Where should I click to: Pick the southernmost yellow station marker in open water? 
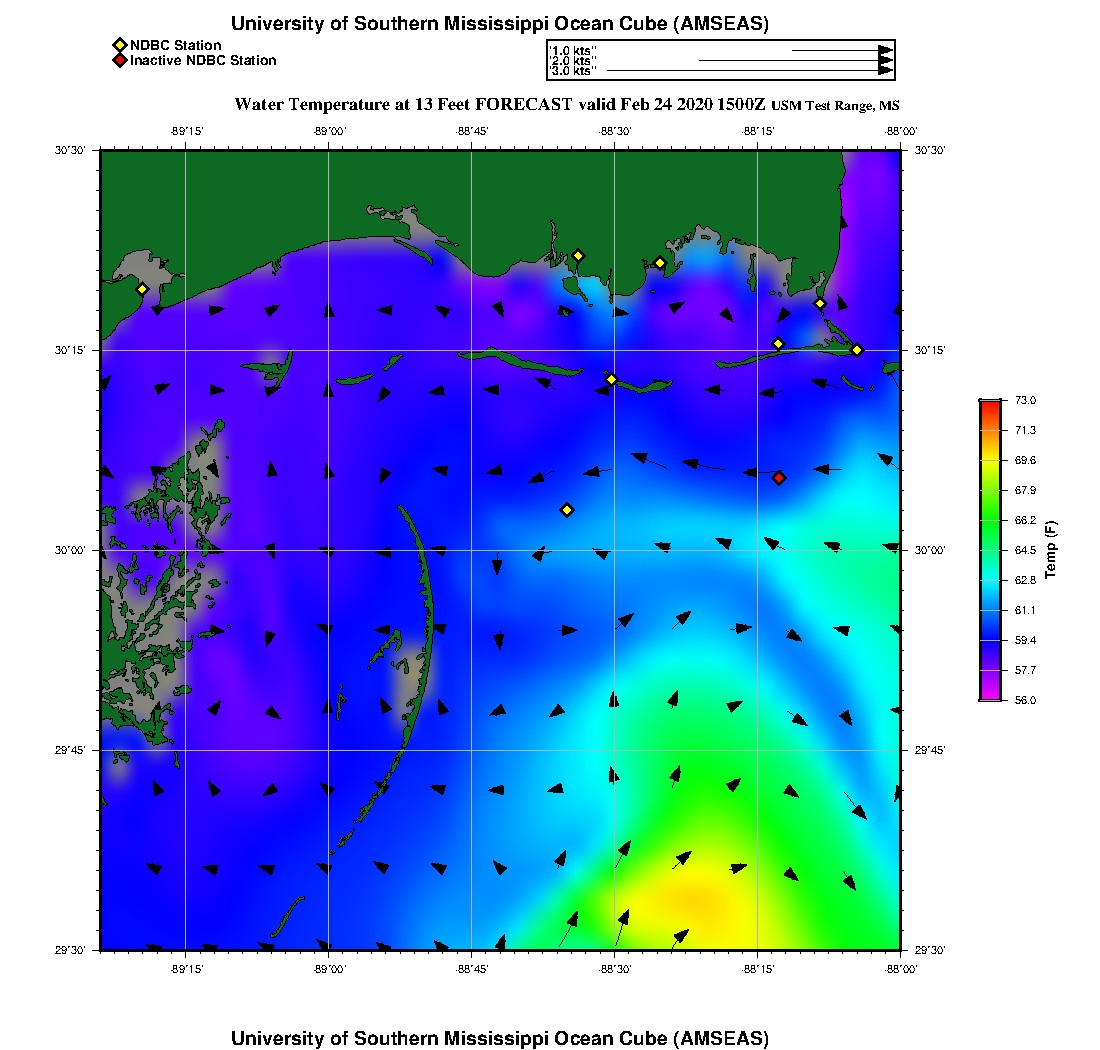[x=567, y=510]
